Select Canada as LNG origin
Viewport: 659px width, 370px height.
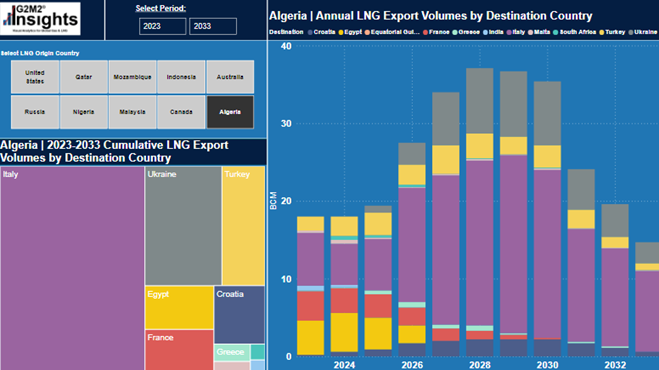tap(181, 112)
